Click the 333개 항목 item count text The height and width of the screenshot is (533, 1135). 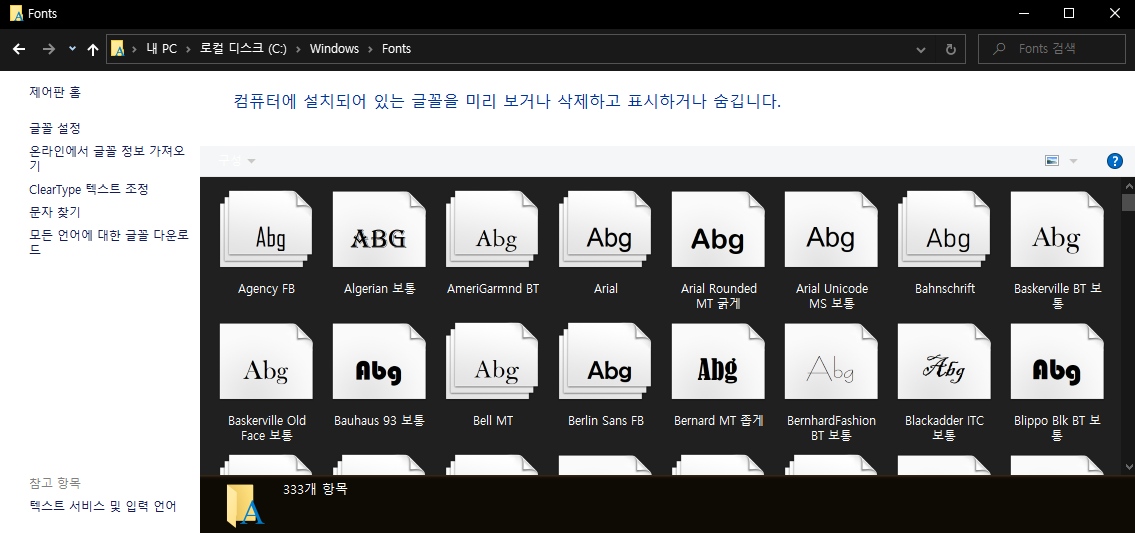pos(315,490)
